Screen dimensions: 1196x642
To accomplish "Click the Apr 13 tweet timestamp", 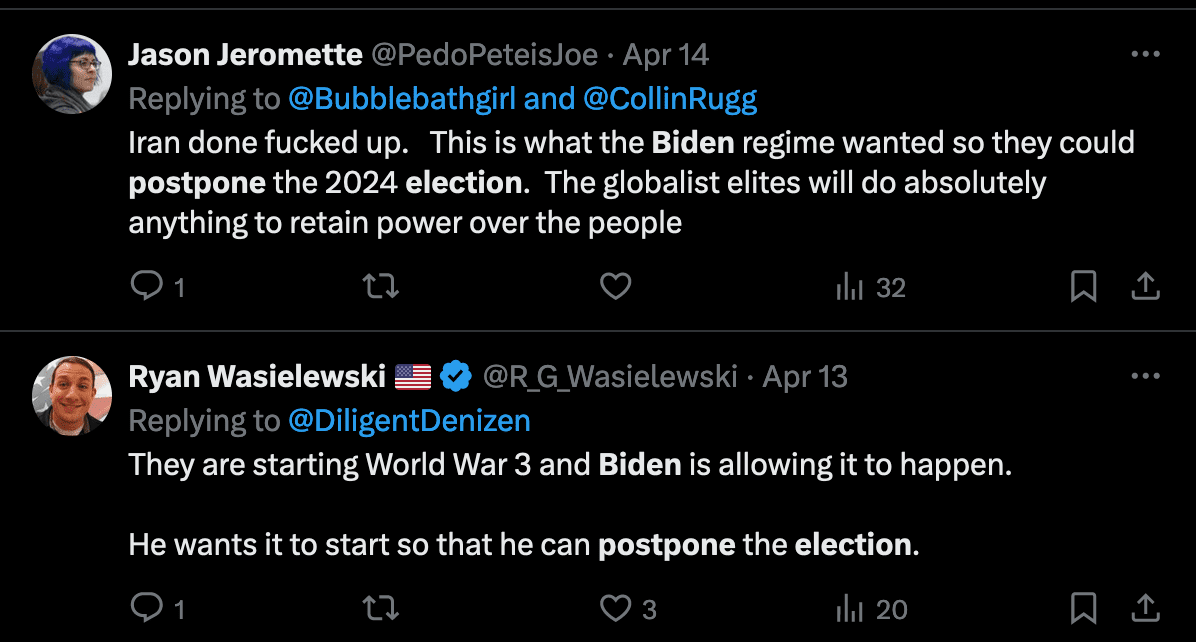I will [x=805, y=377].
